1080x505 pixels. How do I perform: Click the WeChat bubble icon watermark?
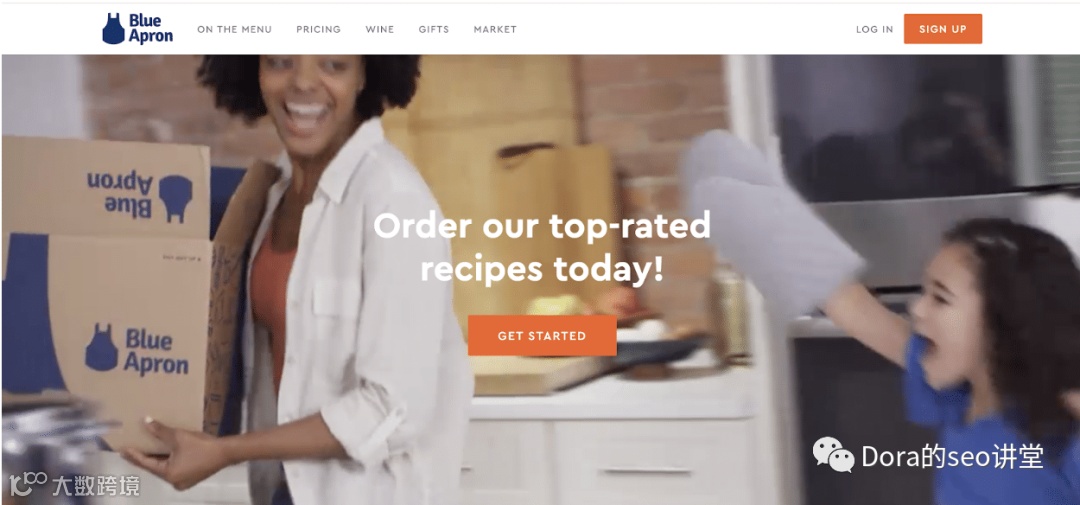[833, 455]
